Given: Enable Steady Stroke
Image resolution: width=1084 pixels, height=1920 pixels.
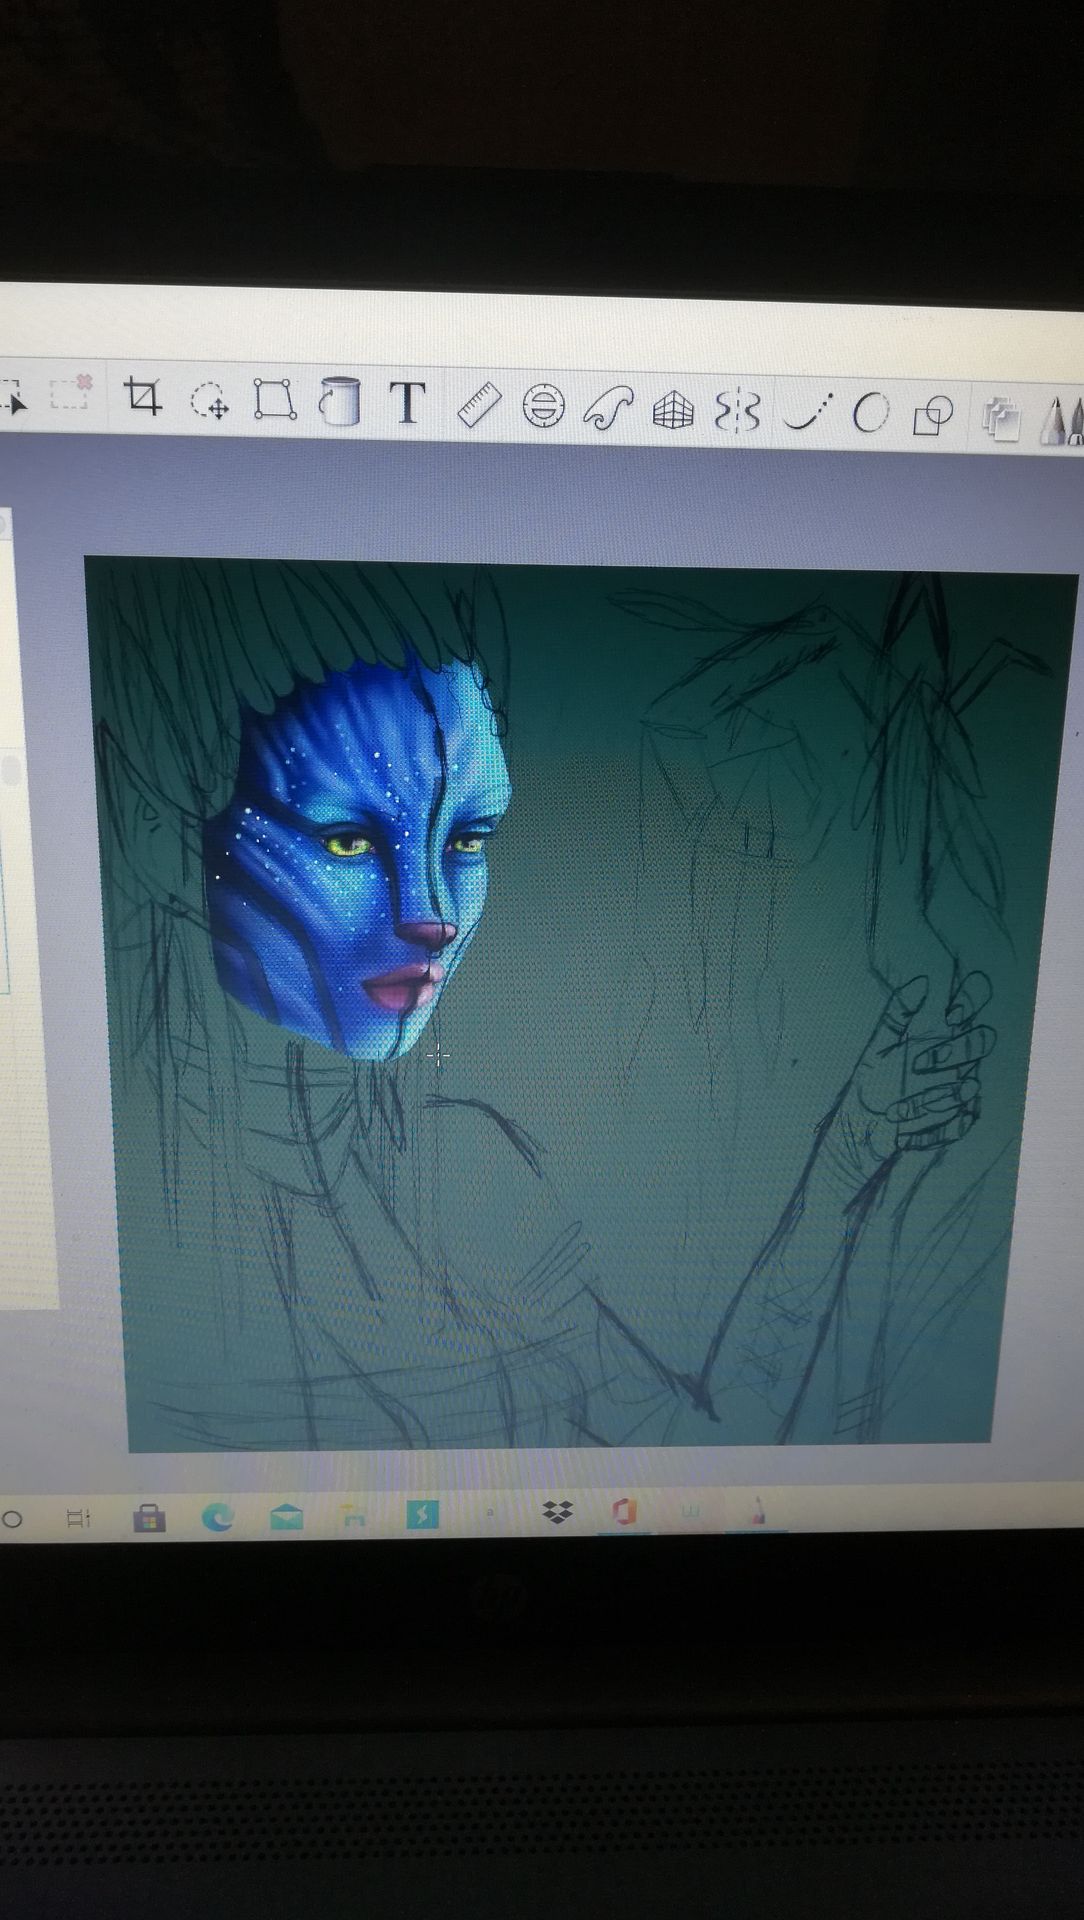Looking at the screenshot, I should pyautogui.click(x=807, y=411).
